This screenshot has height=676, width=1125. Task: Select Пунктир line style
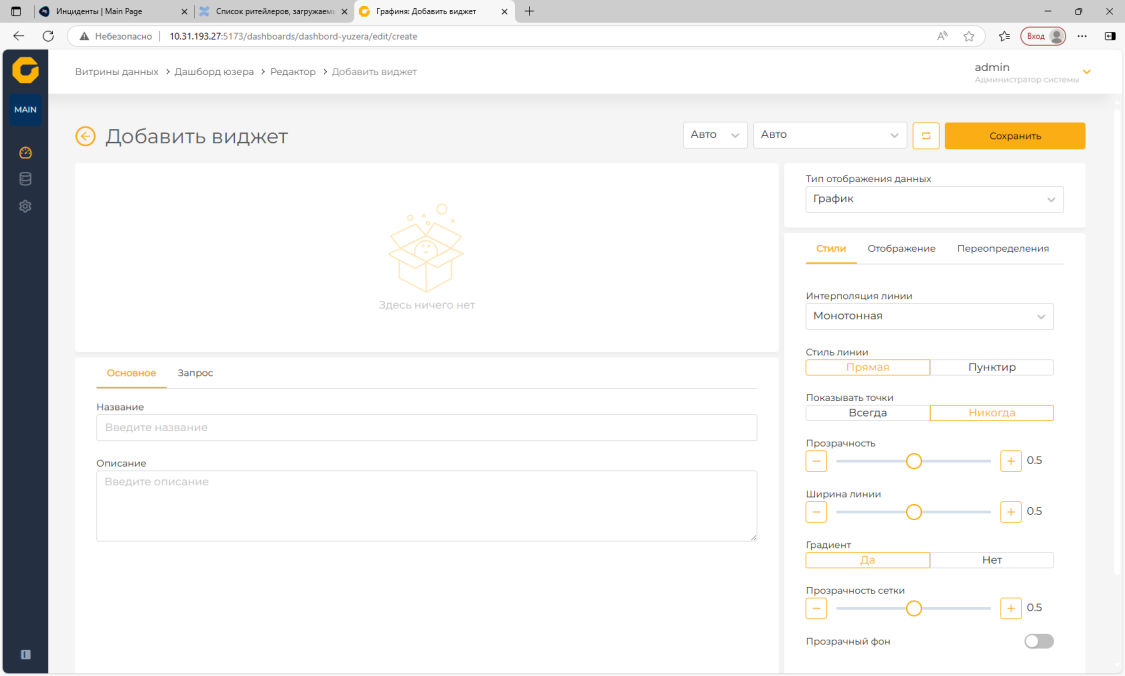(992, 367)
